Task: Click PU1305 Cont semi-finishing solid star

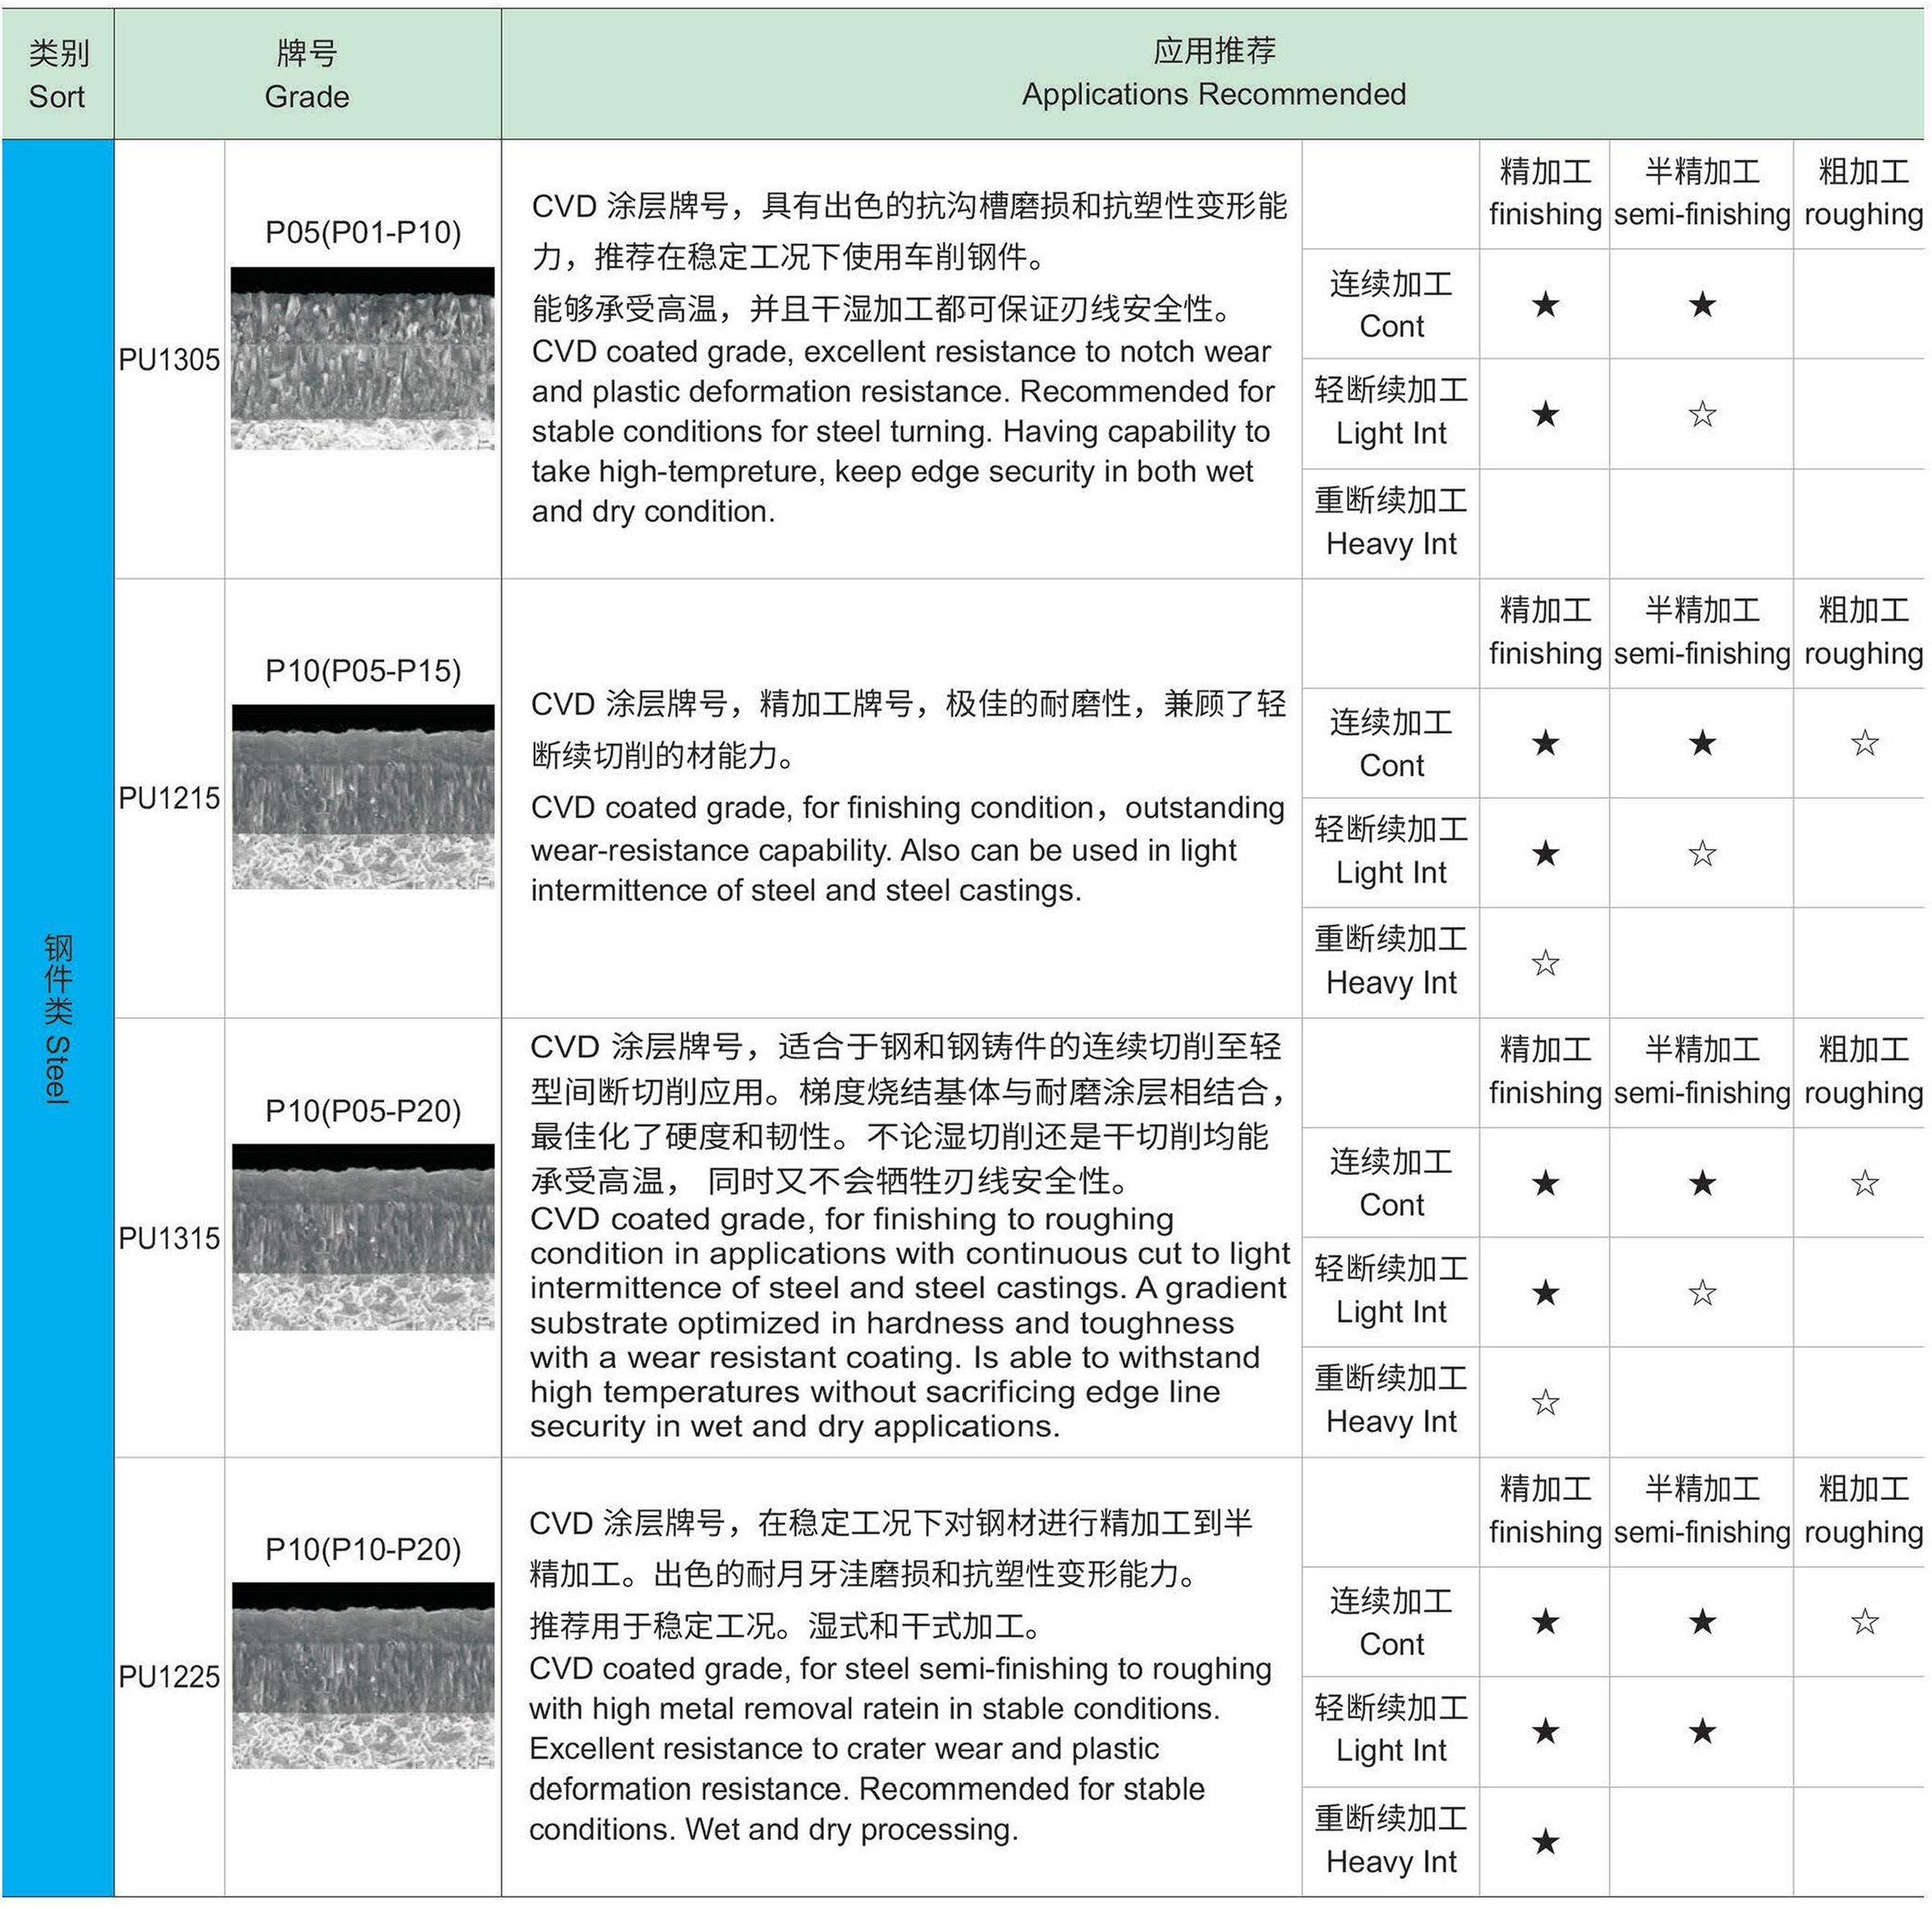Action: (1702, 304)
